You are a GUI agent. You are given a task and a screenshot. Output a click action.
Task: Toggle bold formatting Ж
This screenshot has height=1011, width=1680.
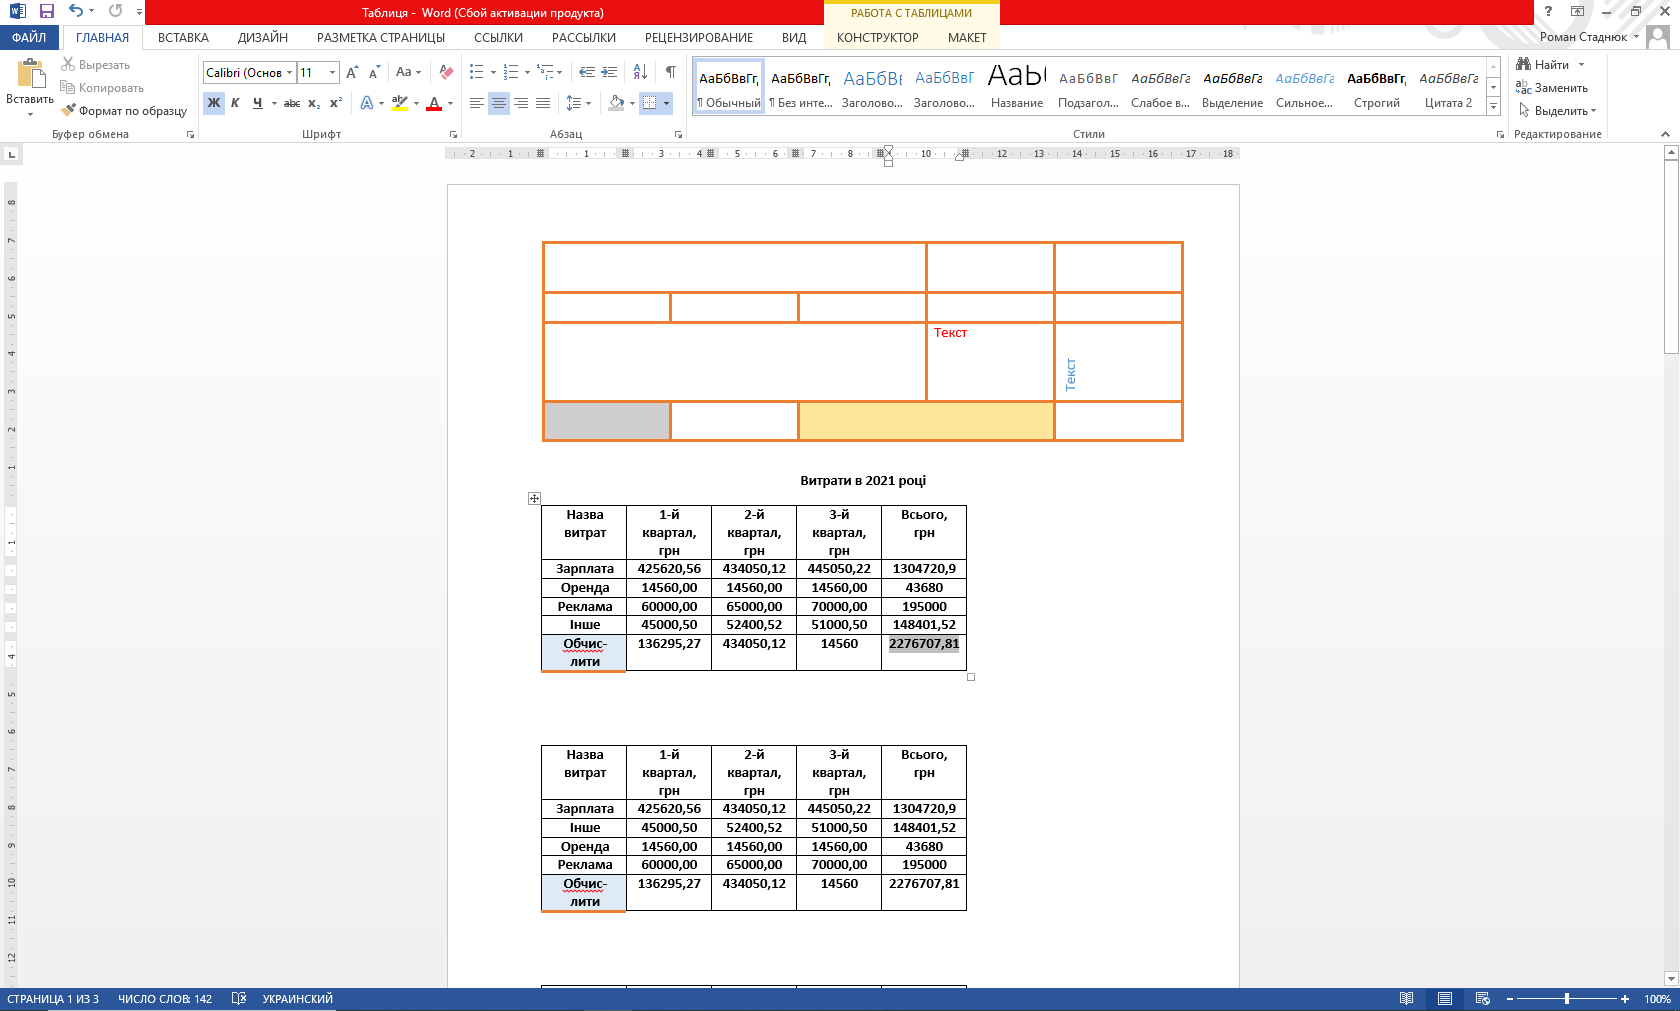[214, 103]
